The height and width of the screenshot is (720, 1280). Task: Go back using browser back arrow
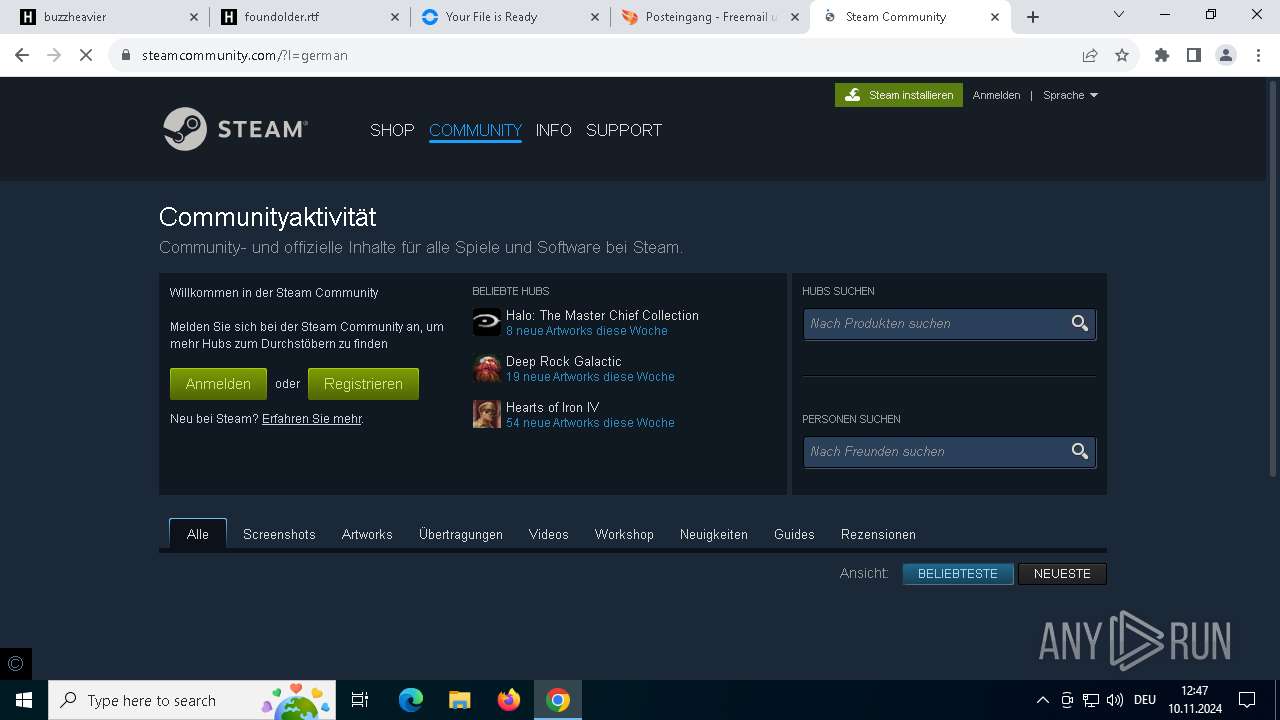coord(22,55)
